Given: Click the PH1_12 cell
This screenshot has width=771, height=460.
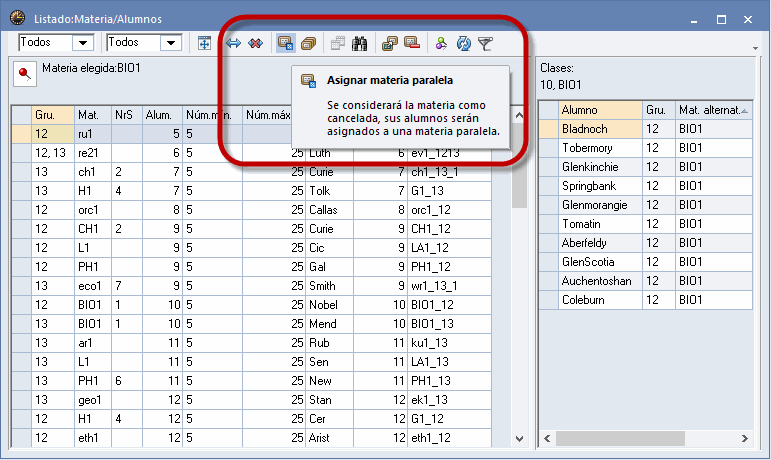Looking at the screenshot, I should point(449,267).
